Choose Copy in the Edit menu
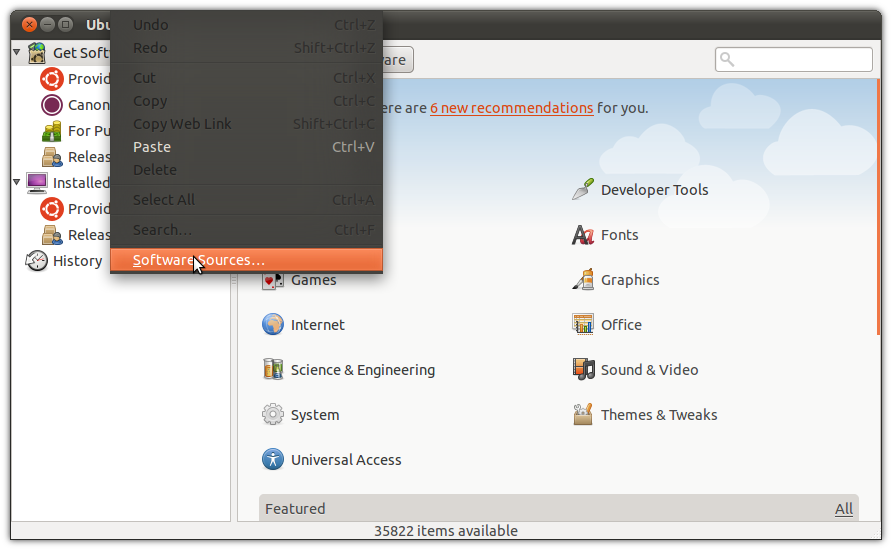 pyautogui.click(x=246, y=101)
